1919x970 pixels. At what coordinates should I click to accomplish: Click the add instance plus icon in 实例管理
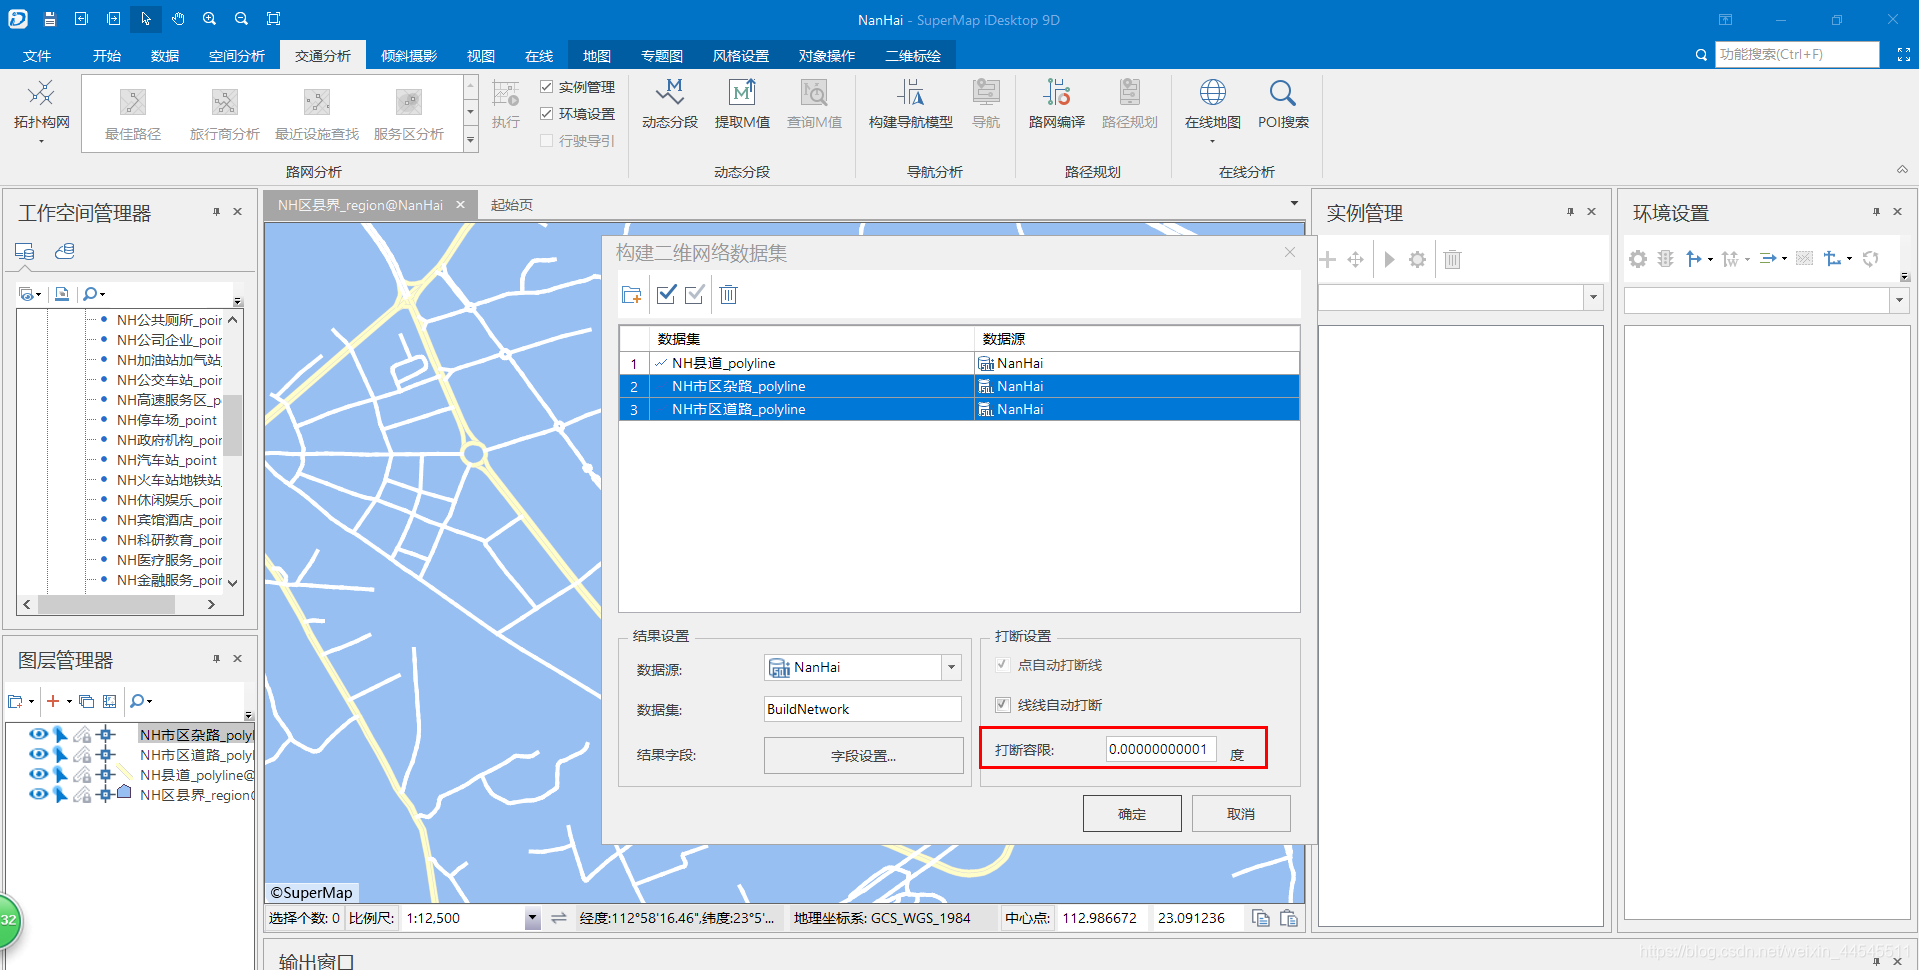coord(1328,260)
